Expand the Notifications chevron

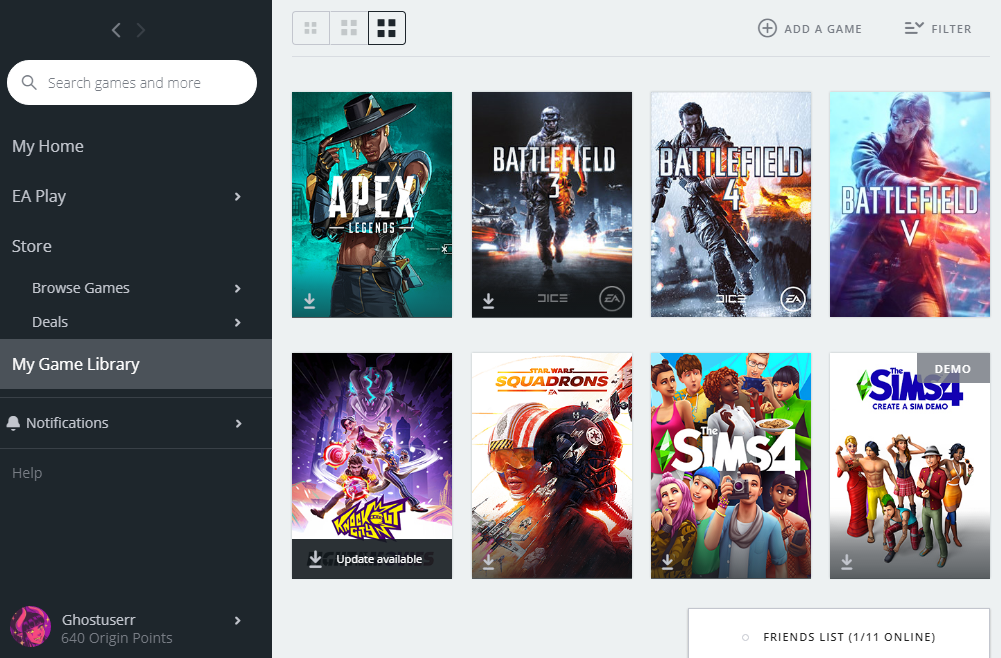(x=238, y=424)
